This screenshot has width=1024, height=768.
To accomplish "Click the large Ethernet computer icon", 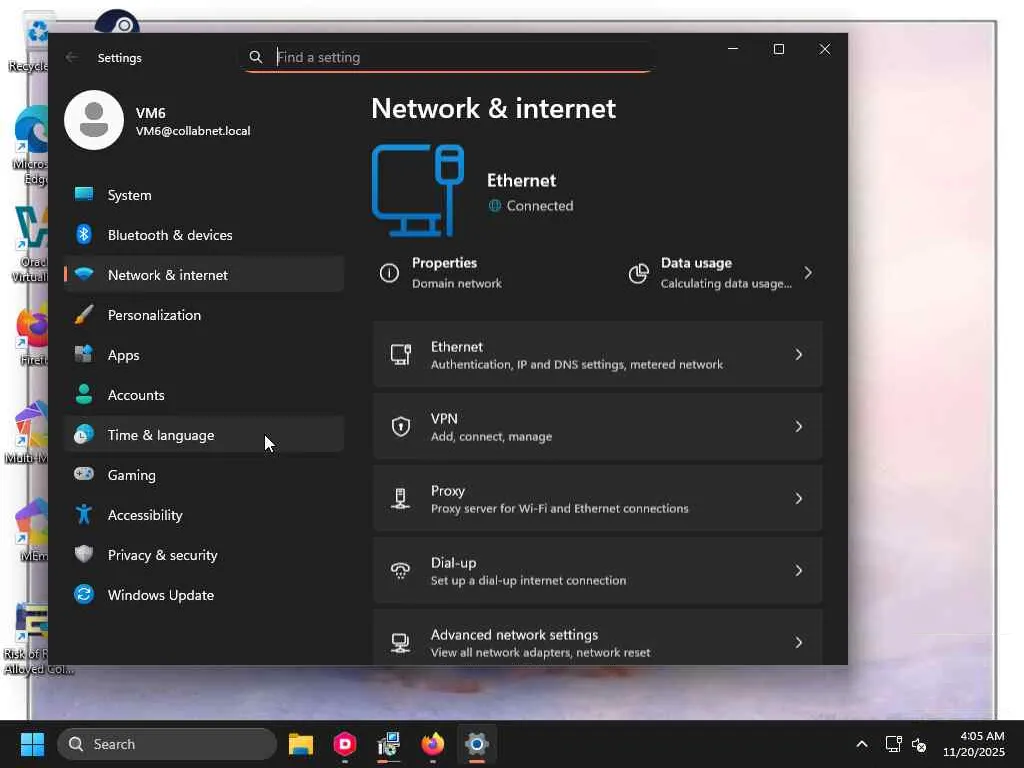I will point(418,190).
